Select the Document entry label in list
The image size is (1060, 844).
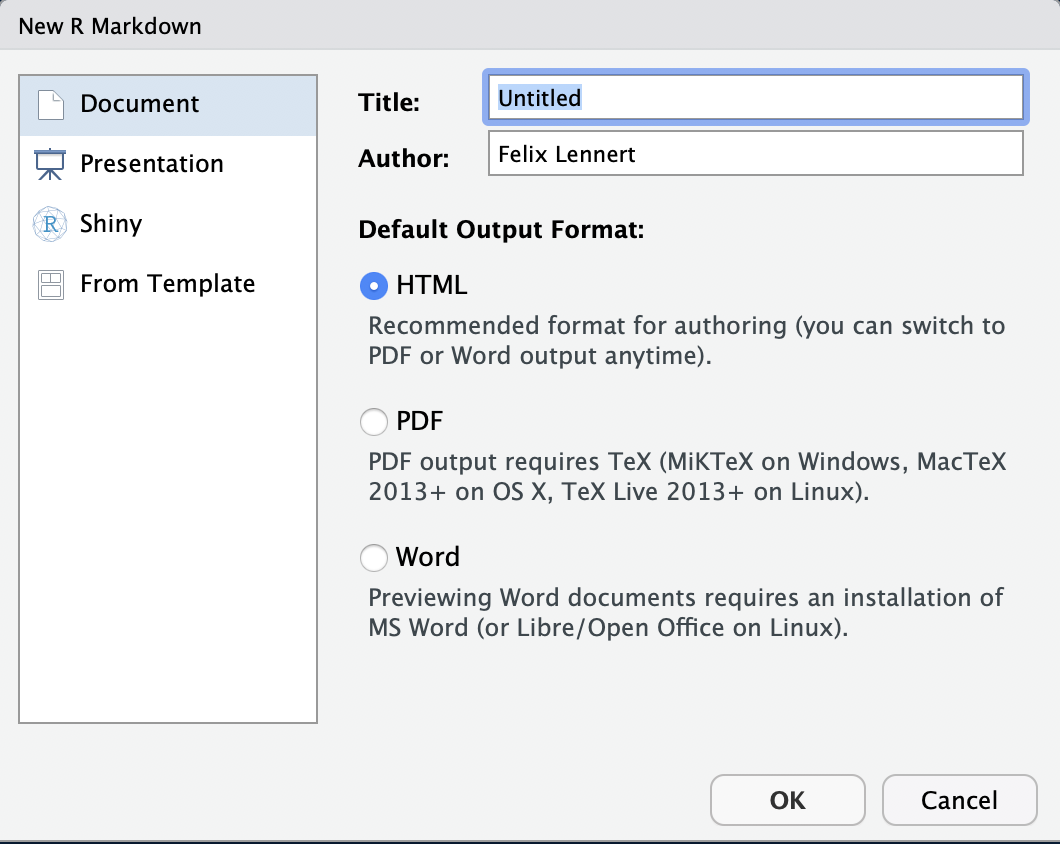(x=140, y=104)
